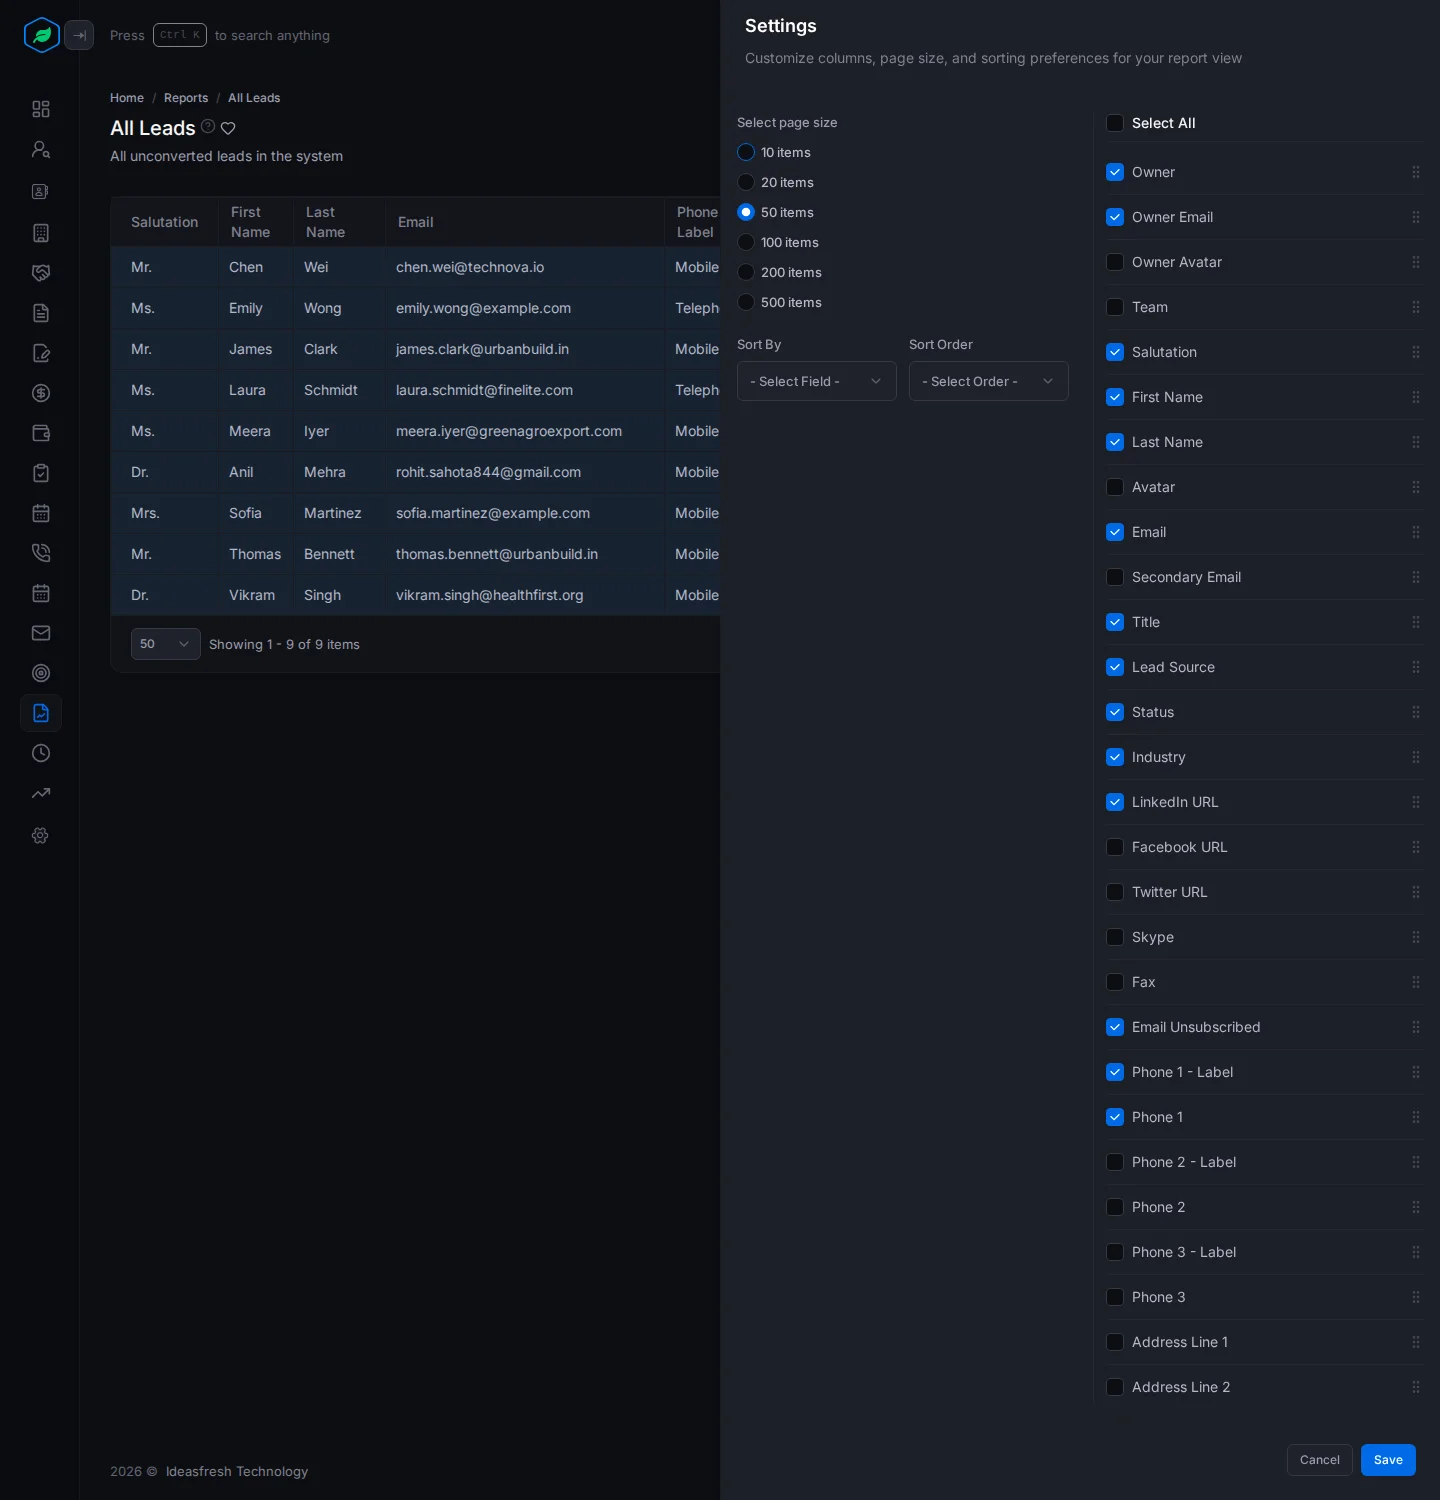Open the contacts book sidebar icon
This screenshot has height=1500, width=1440.
[x=41, y=191]
